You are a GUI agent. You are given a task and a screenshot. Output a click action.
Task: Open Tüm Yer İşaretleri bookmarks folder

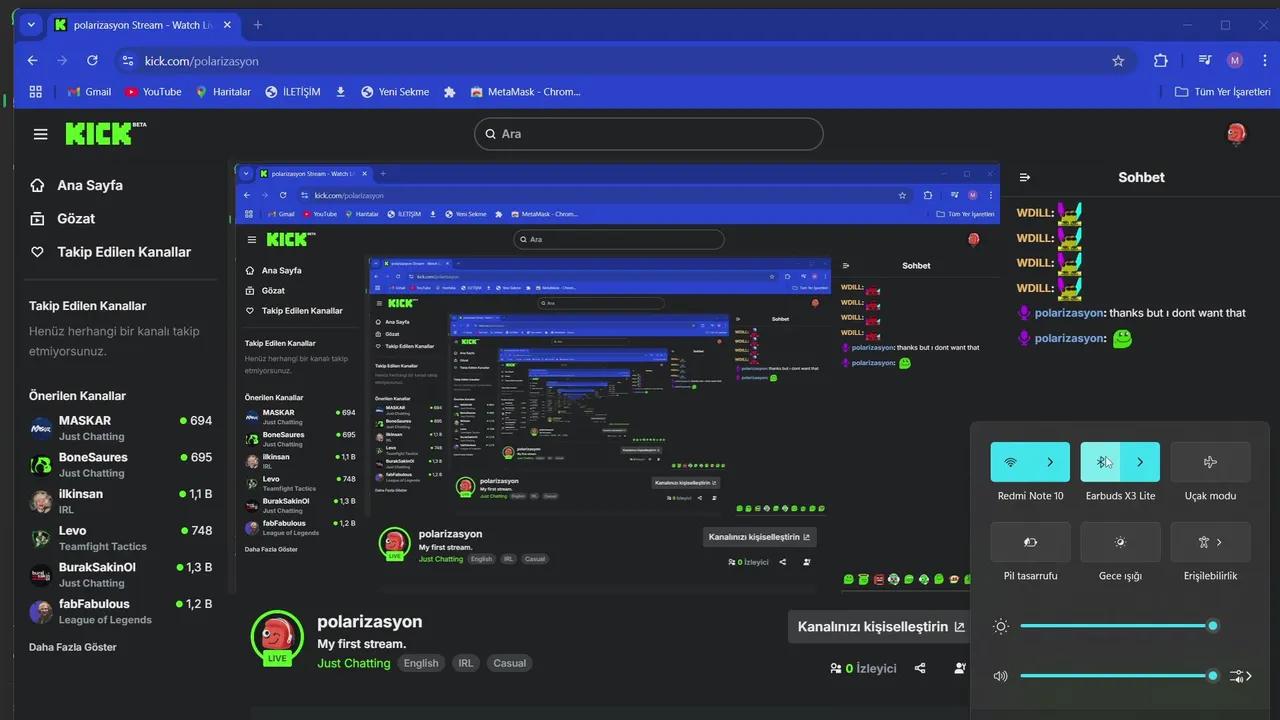point(1222,92)
